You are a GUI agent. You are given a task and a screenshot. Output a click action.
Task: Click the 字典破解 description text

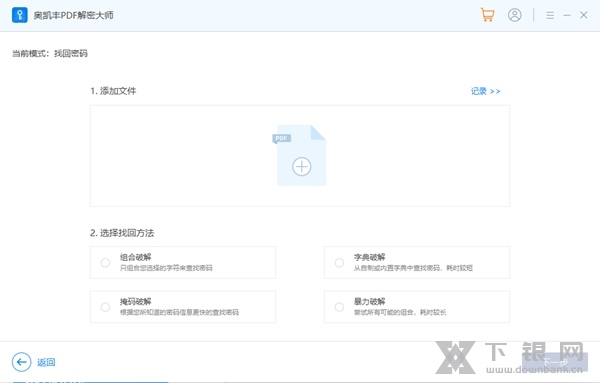click(x=413, y=268)
